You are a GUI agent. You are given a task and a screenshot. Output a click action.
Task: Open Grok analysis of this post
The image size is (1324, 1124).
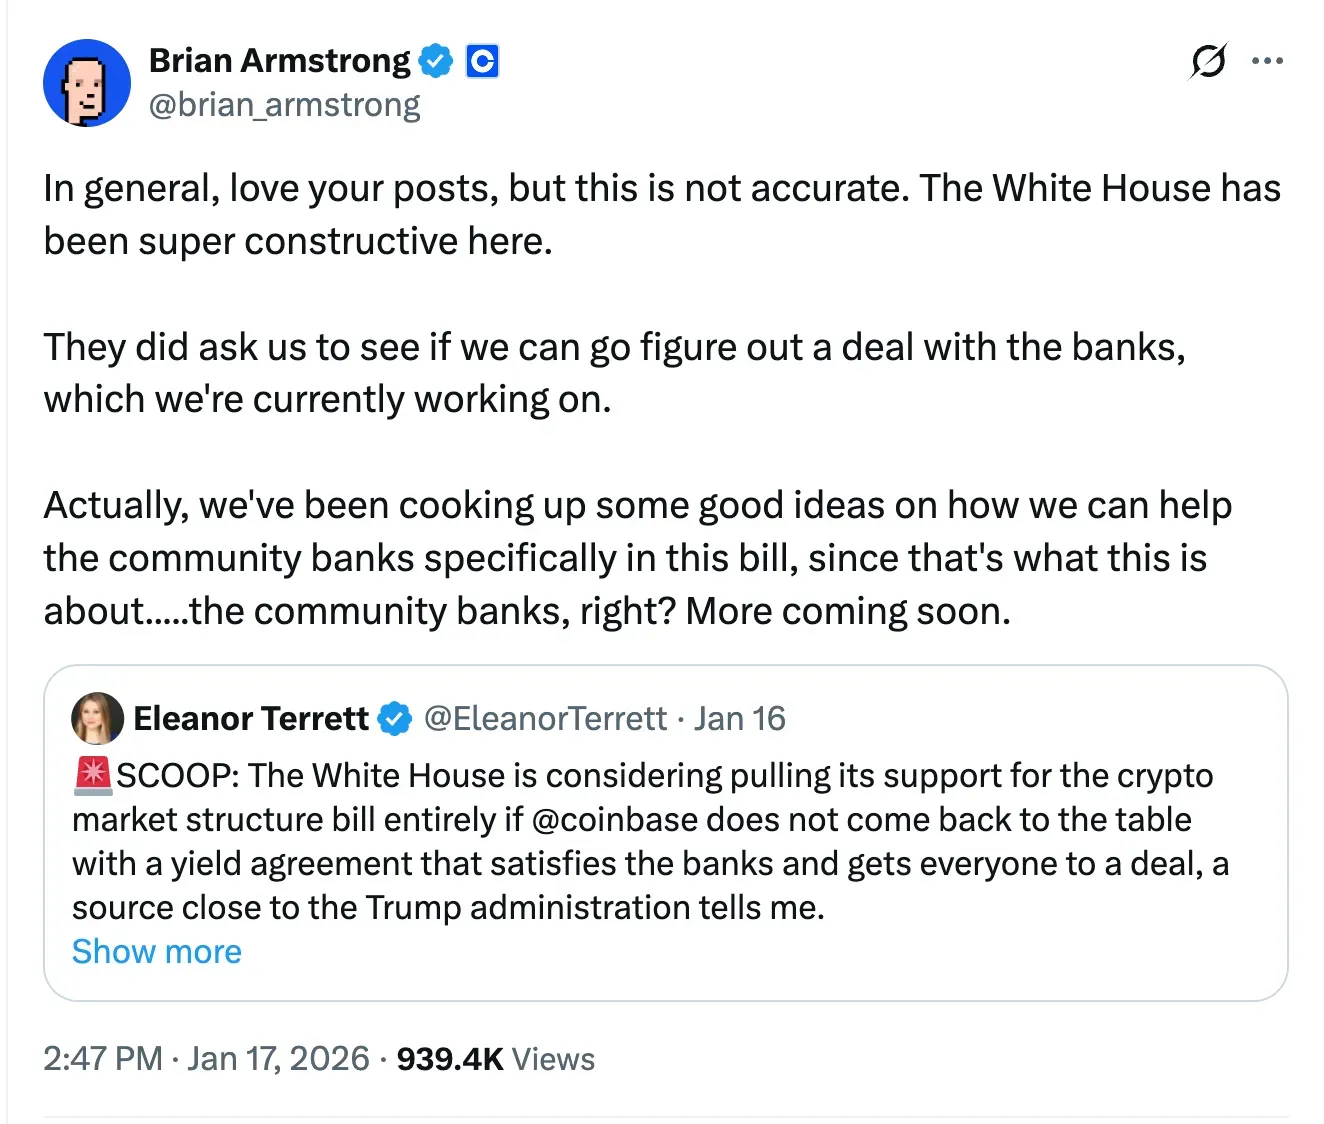click(x=1207, y=61)
